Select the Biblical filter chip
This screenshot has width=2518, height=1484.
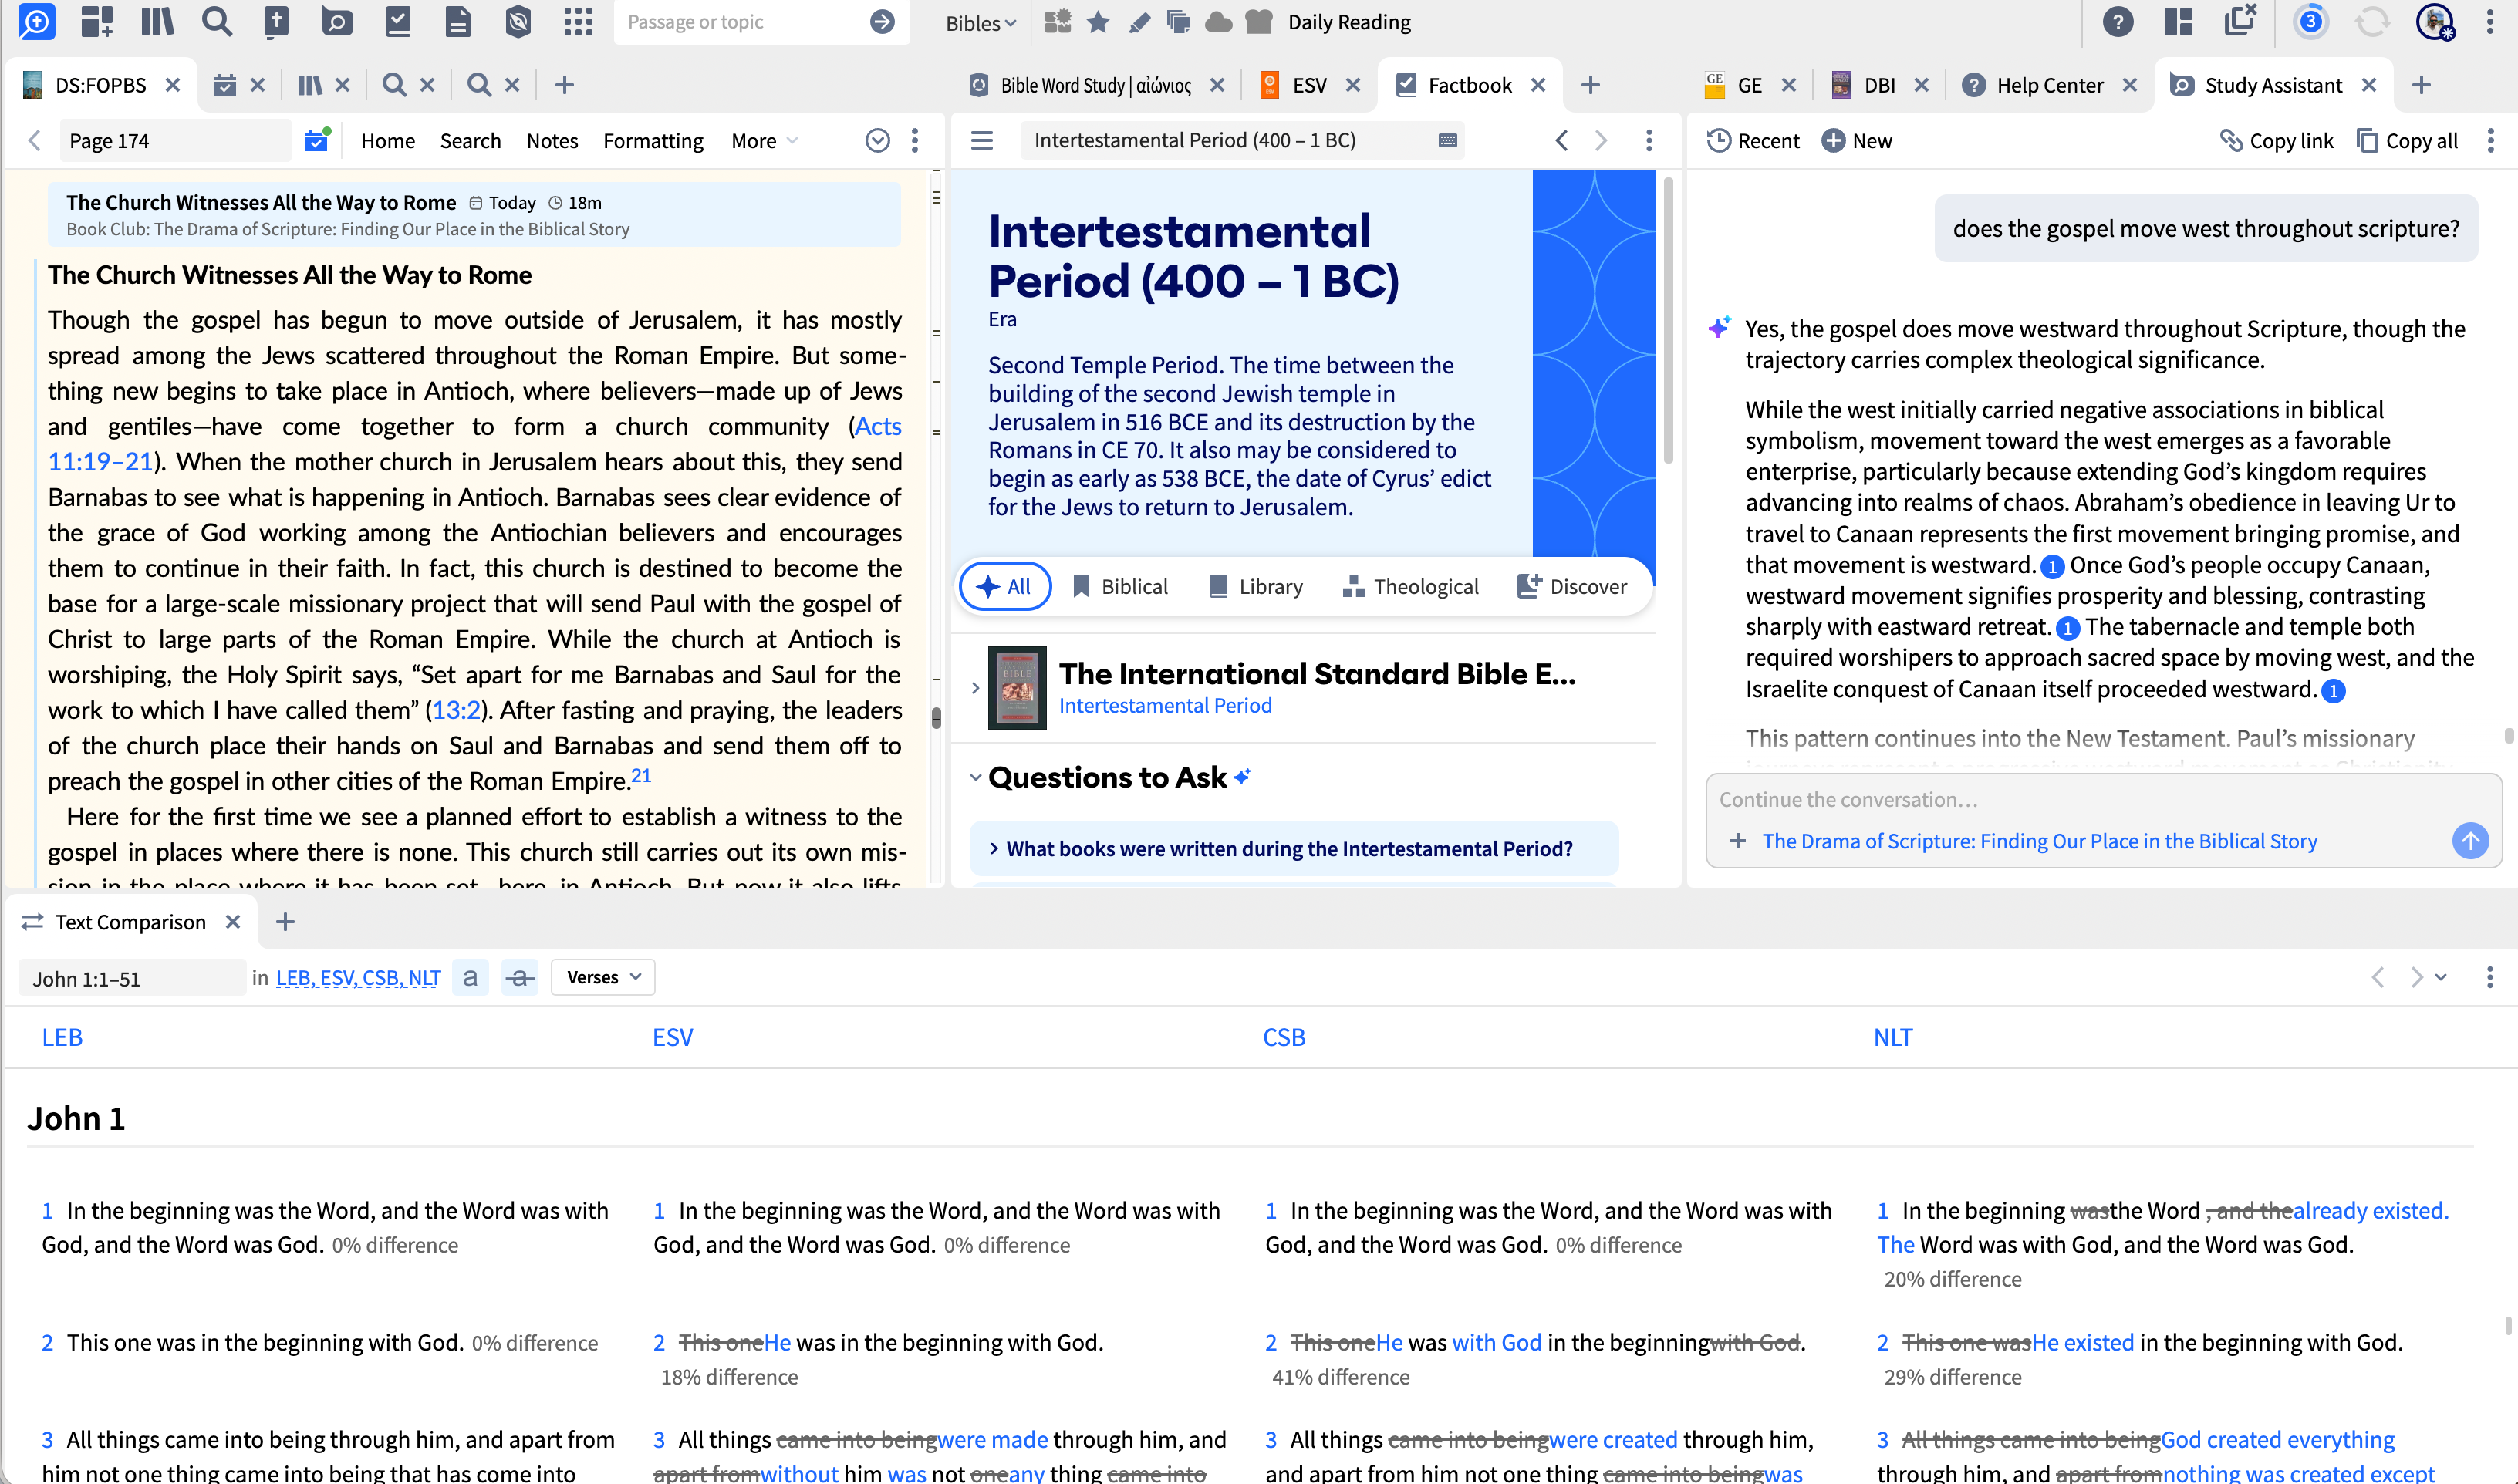tap(1120, 586)
